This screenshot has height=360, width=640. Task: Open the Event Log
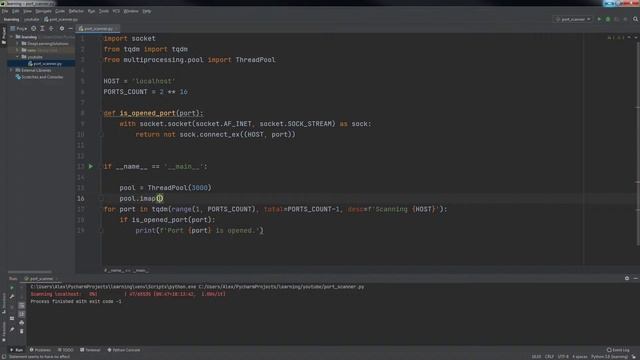point(618,350)
